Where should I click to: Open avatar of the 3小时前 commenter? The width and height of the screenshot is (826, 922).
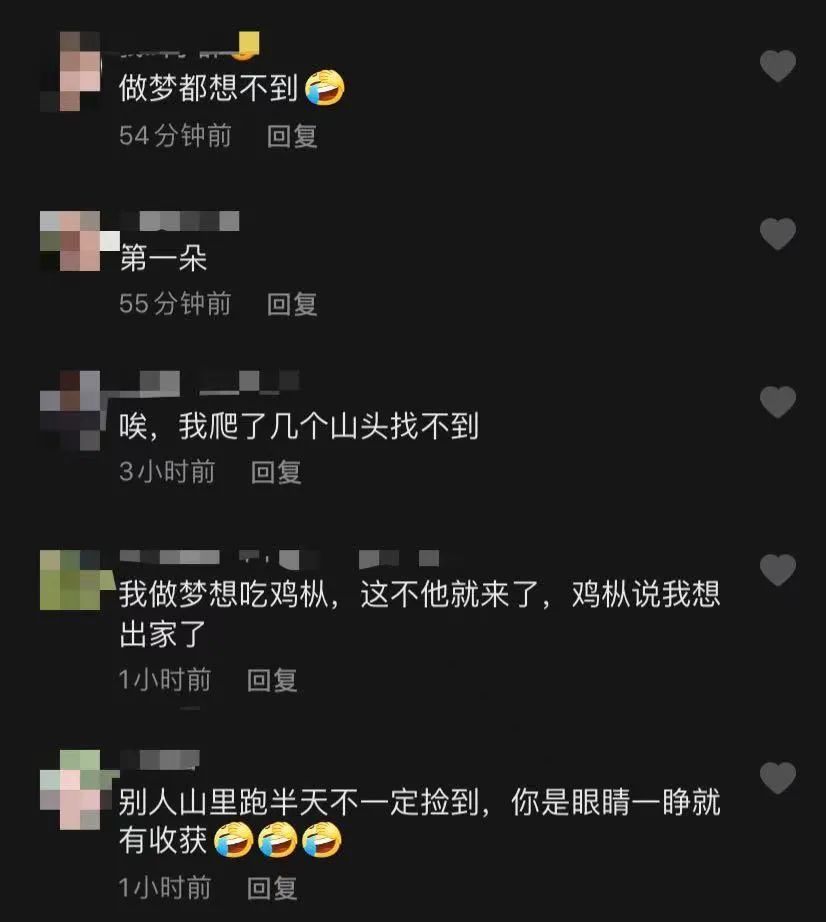point(71,410)
